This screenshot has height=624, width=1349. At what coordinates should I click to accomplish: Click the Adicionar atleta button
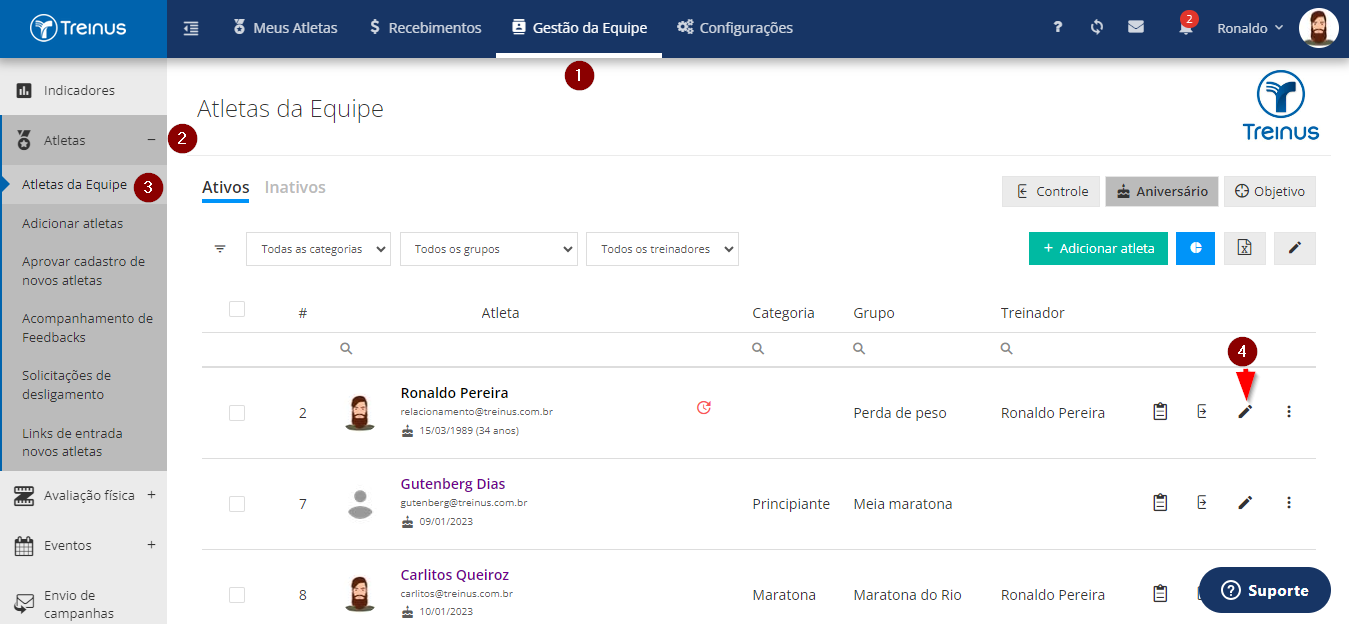1098,248
